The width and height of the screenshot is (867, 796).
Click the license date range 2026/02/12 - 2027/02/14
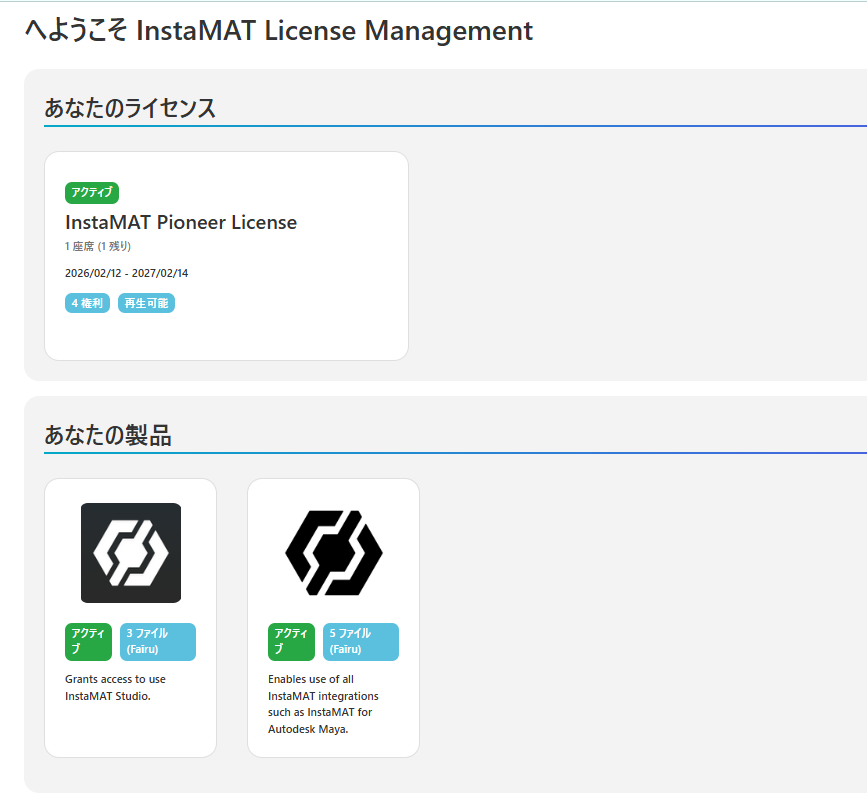(x=126, y=273)
